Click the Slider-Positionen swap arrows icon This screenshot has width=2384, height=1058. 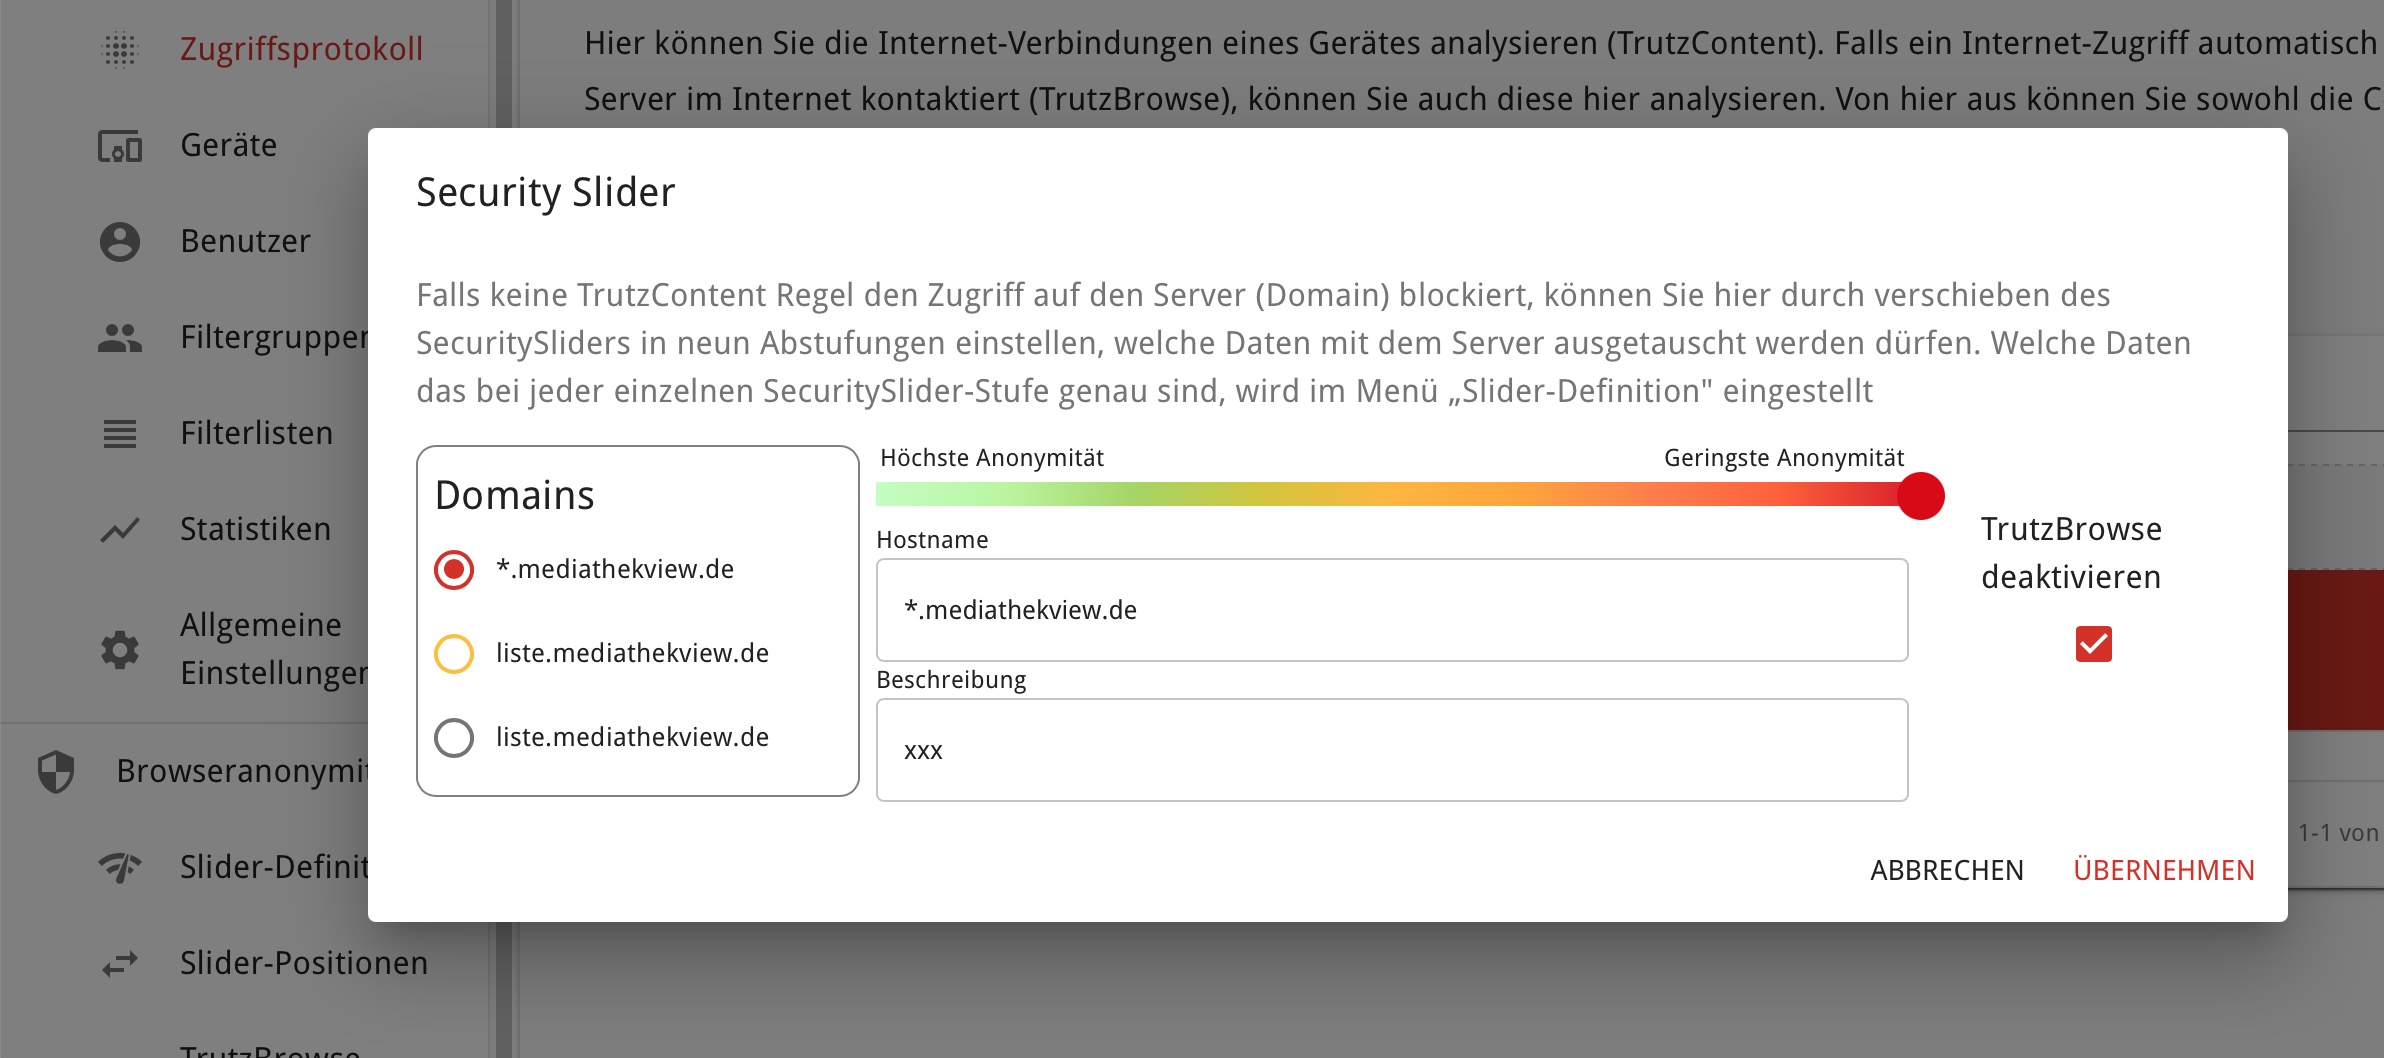pos(120,964)
